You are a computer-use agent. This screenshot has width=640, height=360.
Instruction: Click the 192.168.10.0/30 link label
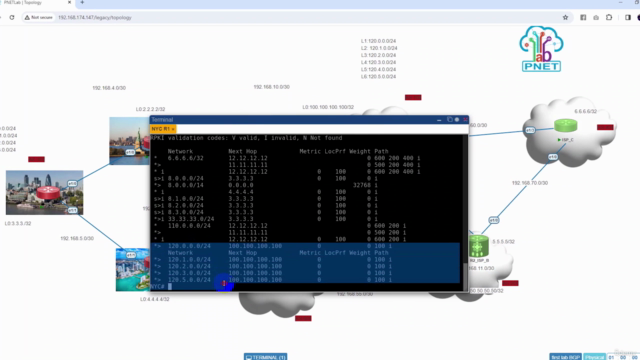pyautogui.click(x=271, y=87)
